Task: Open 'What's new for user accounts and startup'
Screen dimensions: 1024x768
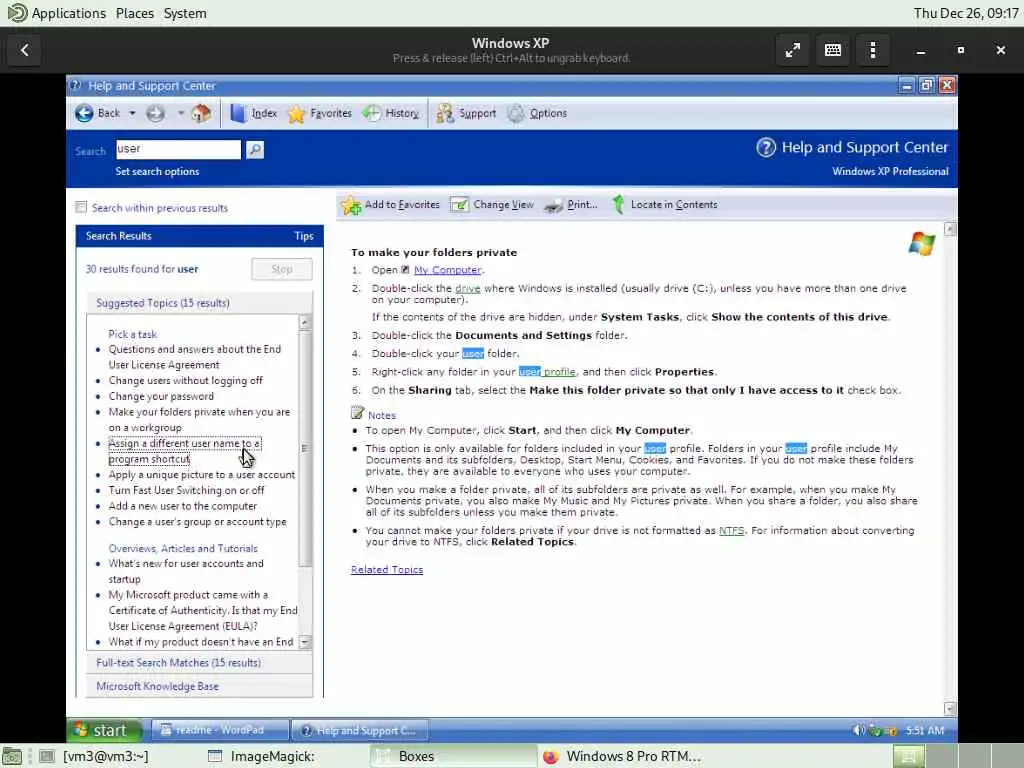Action: pyautogui.click(x=186, y=571)
